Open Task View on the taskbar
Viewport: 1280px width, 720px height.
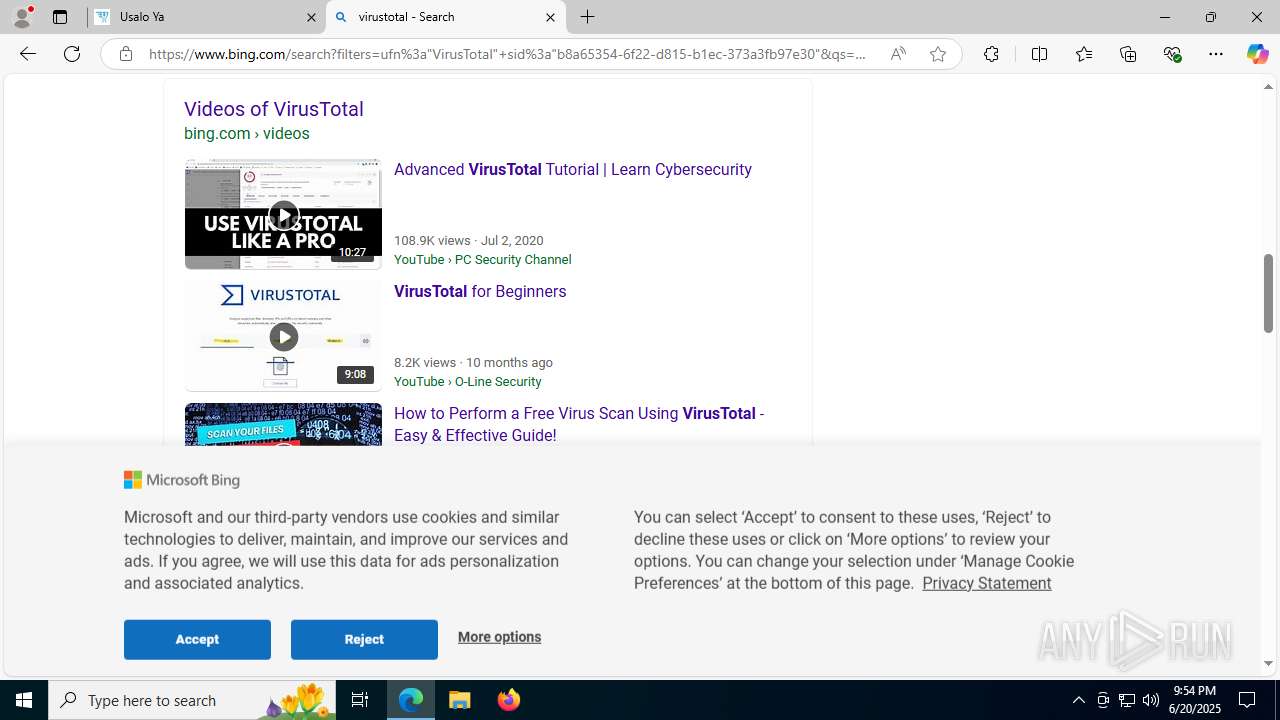360,700
